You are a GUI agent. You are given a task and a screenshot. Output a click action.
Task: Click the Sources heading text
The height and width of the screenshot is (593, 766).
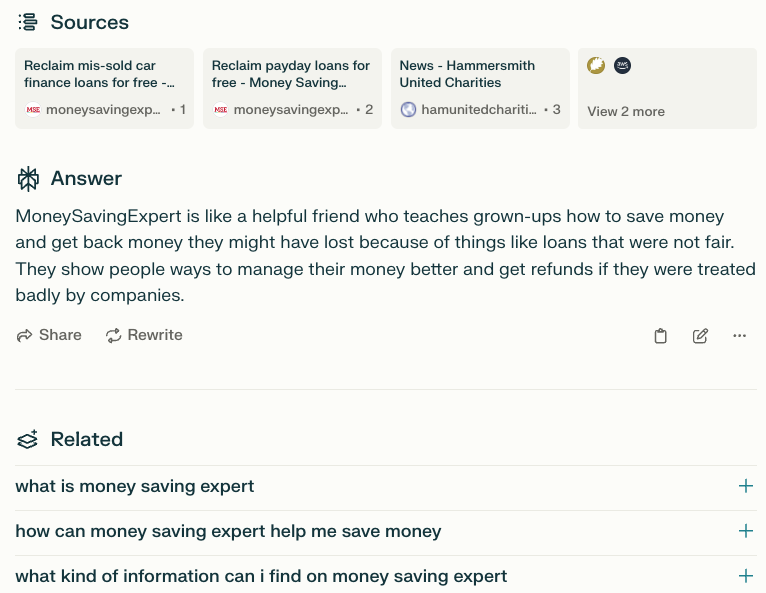(x=90, y=22)
